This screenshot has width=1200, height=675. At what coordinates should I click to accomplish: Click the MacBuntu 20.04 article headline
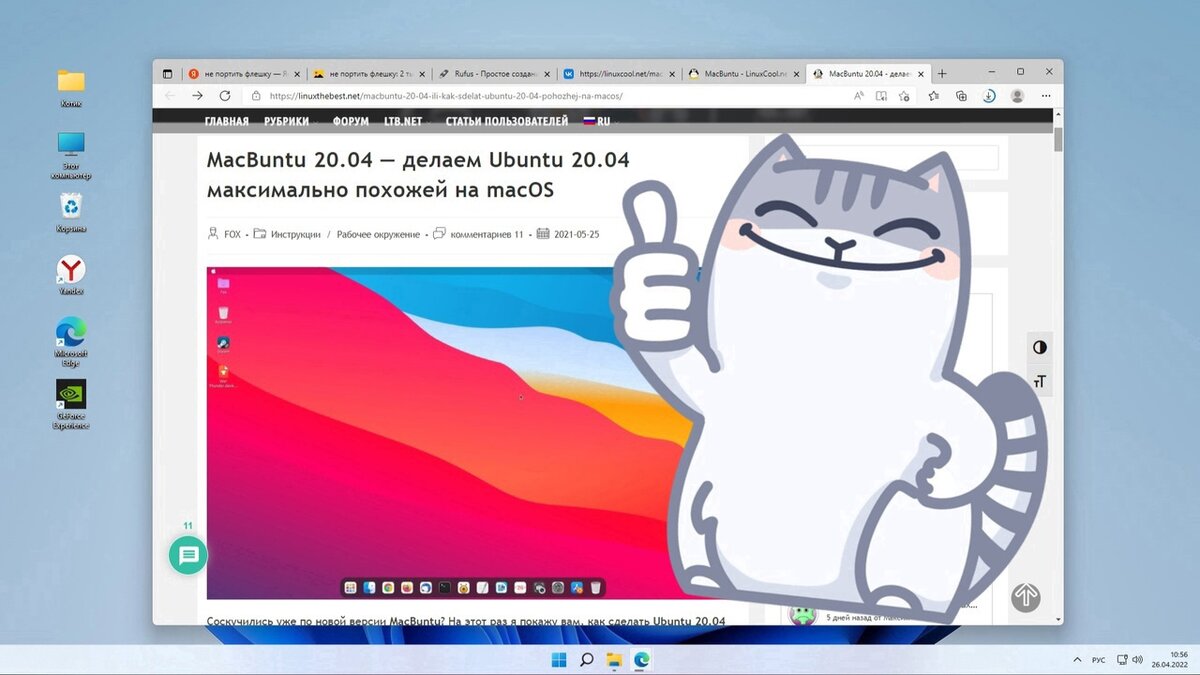tap(418, 174)
